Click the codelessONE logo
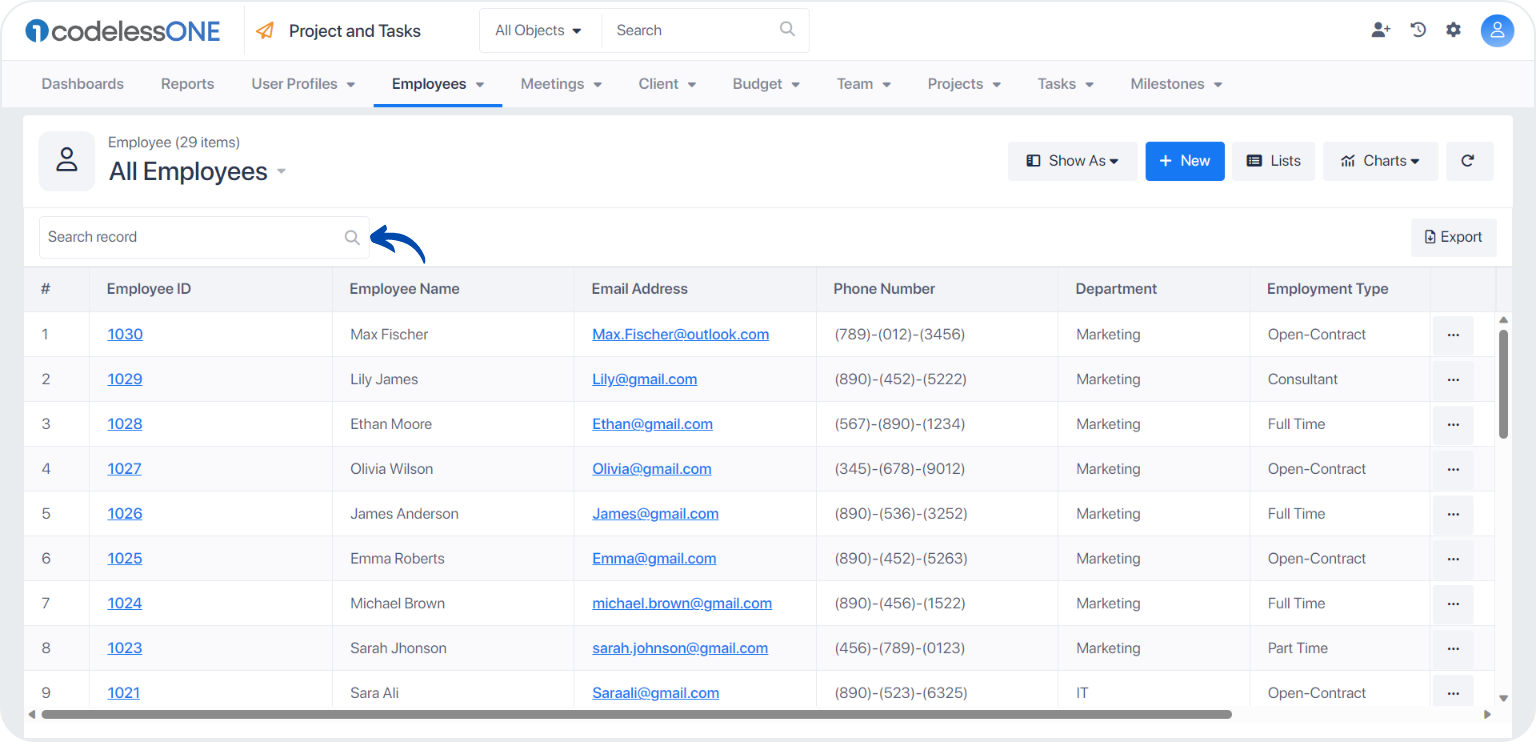 [x=123, y=31]
